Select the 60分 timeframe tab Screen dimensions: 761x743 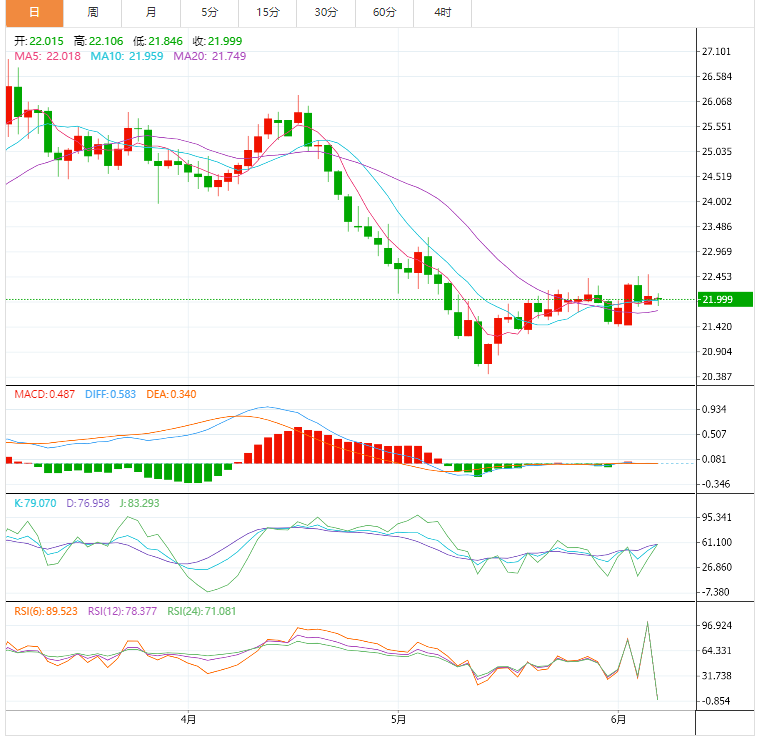(x=384, y=13)
